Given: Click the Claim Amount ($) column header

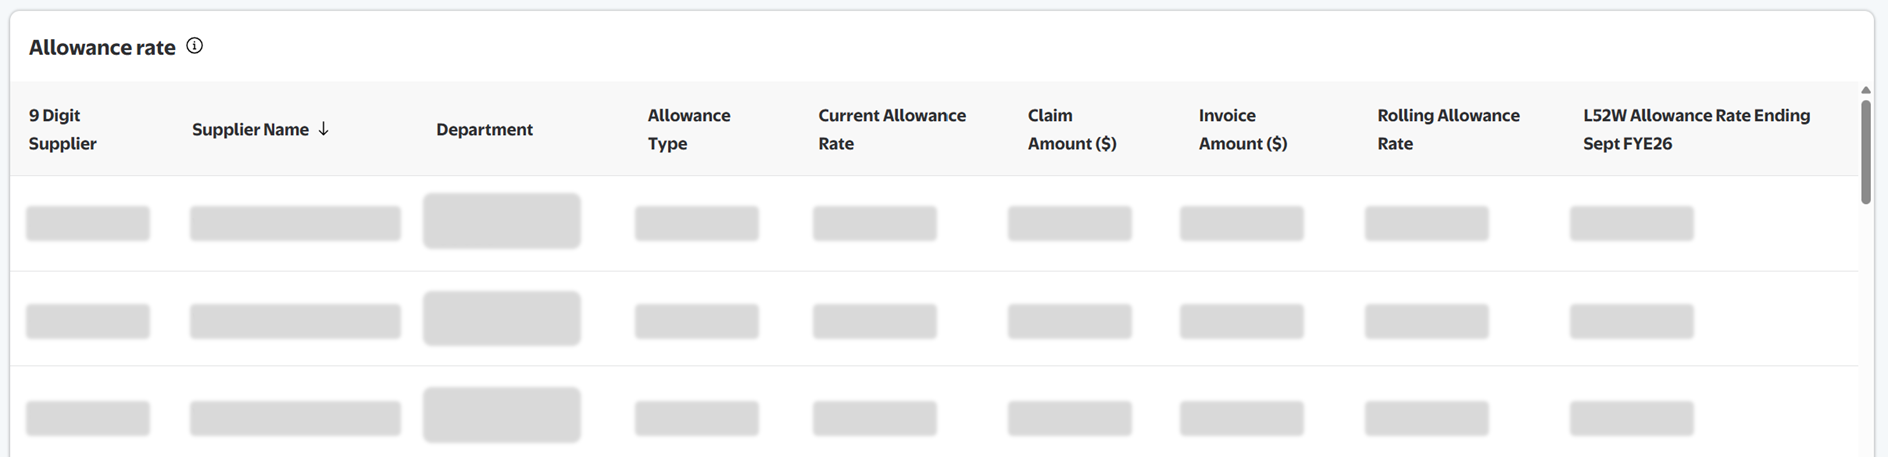Looking at the screenshot, I should tap(1072, 129).
